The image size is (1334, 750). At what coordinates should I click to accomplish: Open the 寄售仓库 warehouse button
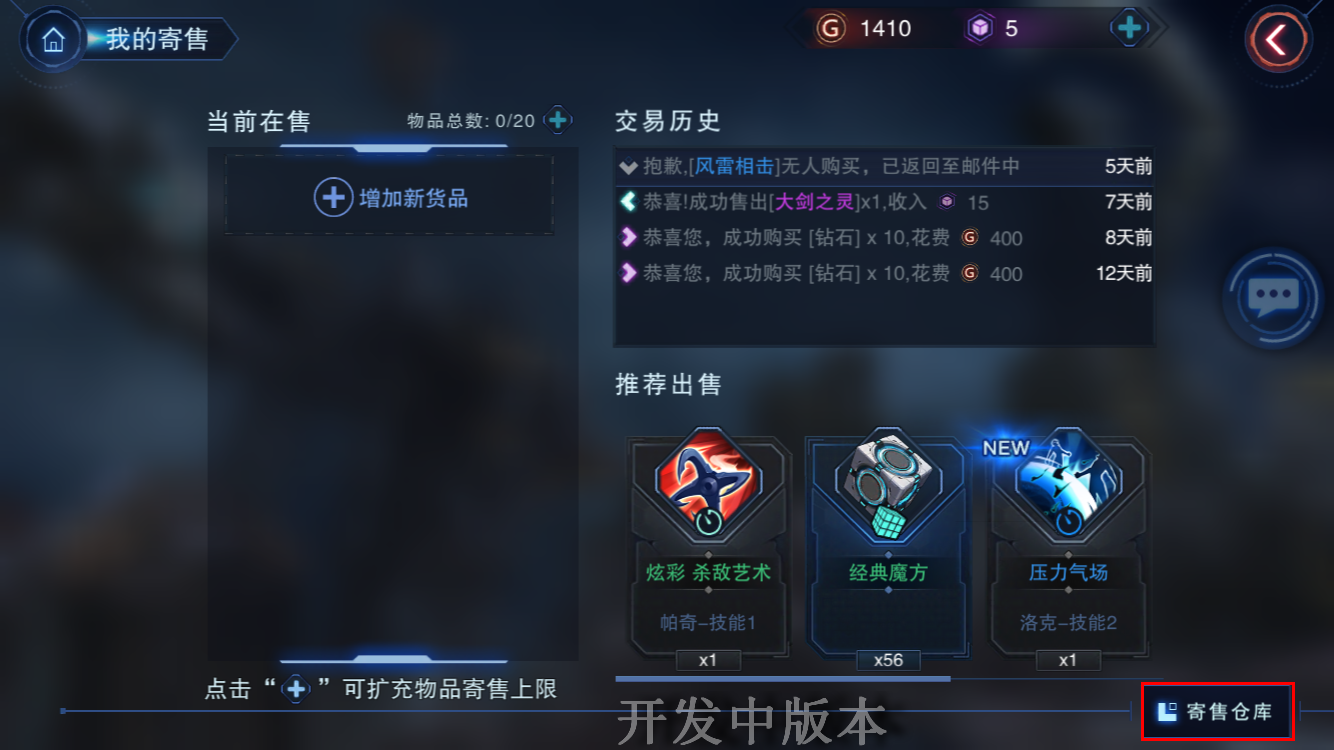(1218, 712)
